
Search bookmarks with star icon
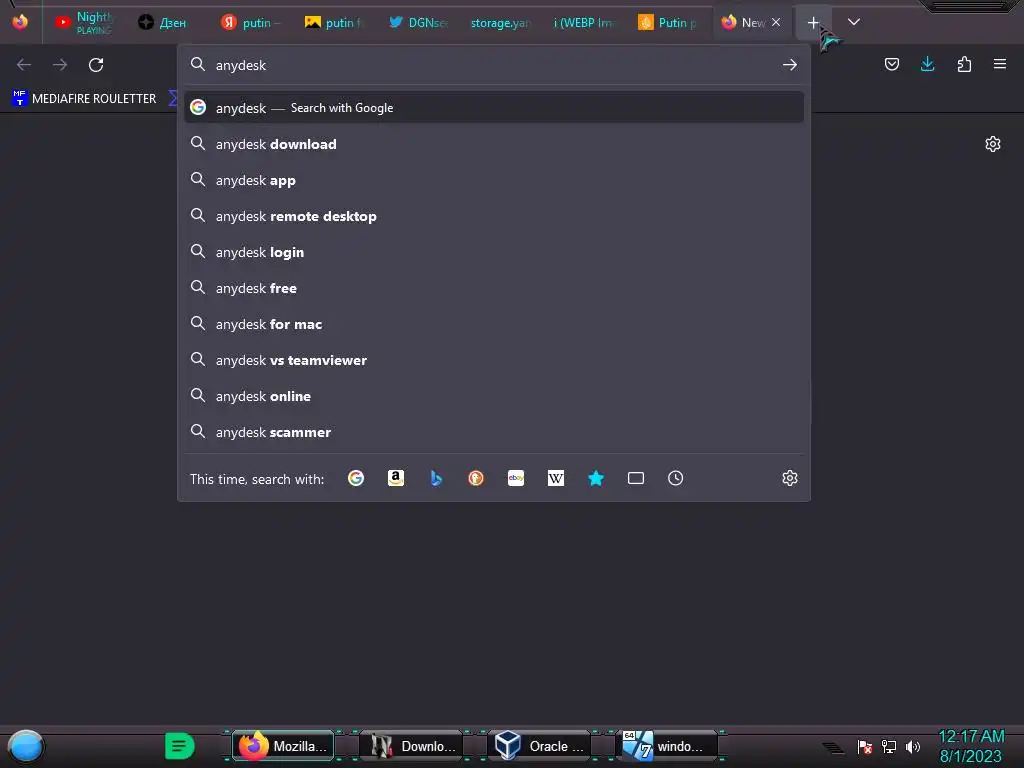596,479
